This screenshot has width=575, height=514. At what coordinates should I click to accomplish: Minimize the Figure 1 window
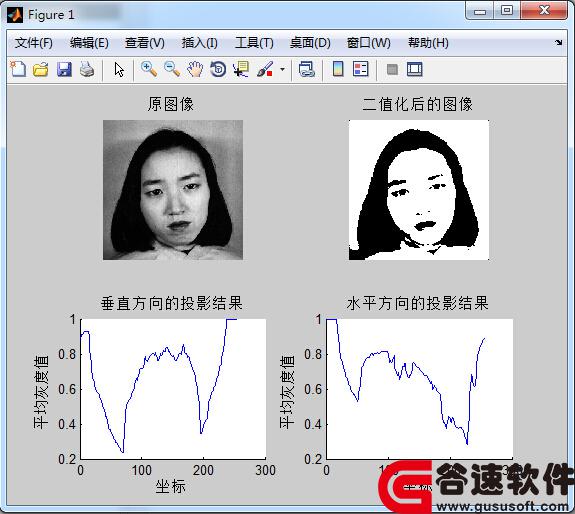coord(480,11)
